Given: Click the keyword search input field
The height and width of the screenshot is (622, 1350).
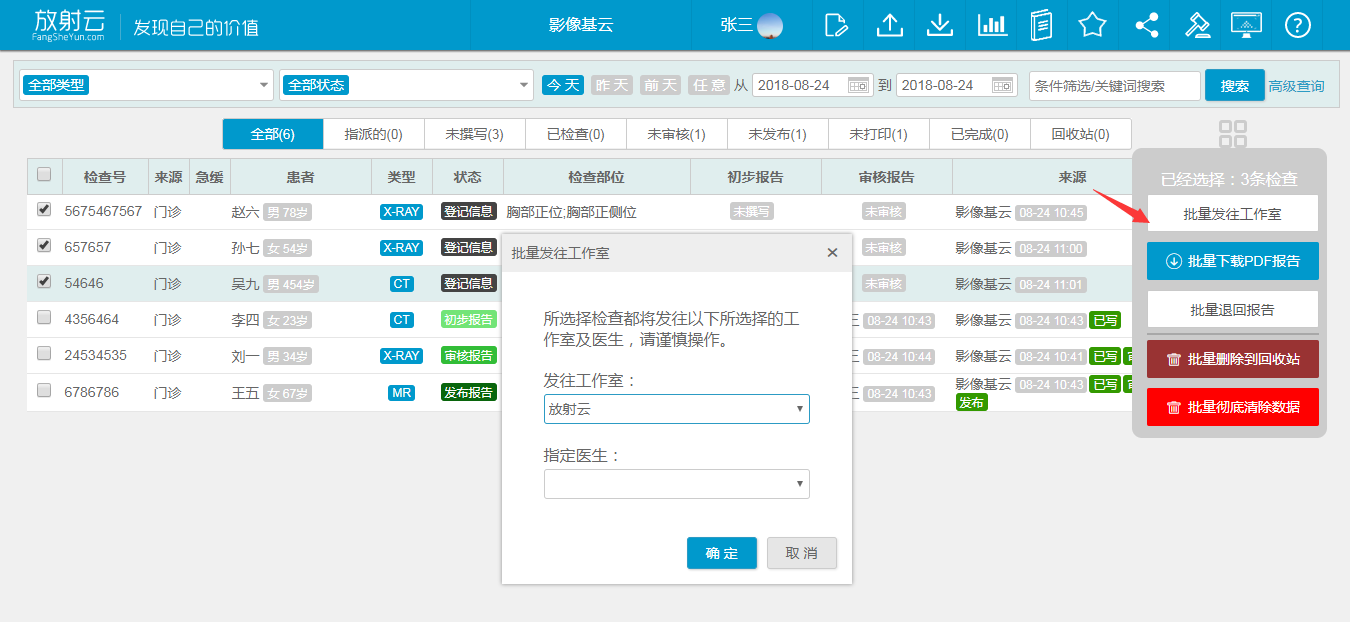Looking at the screenshot, I should pos(1114,86).
